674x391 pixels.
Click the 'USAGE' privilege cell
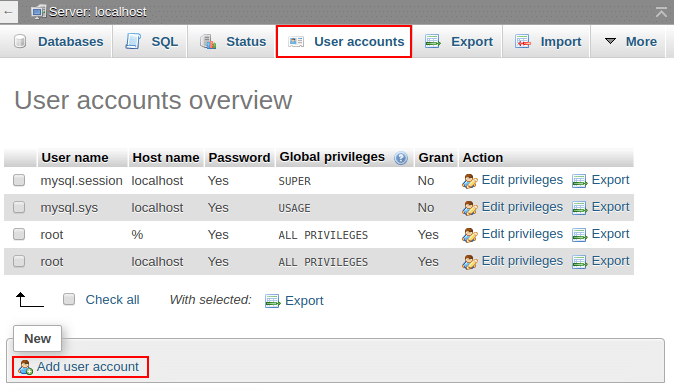[294, 208]
